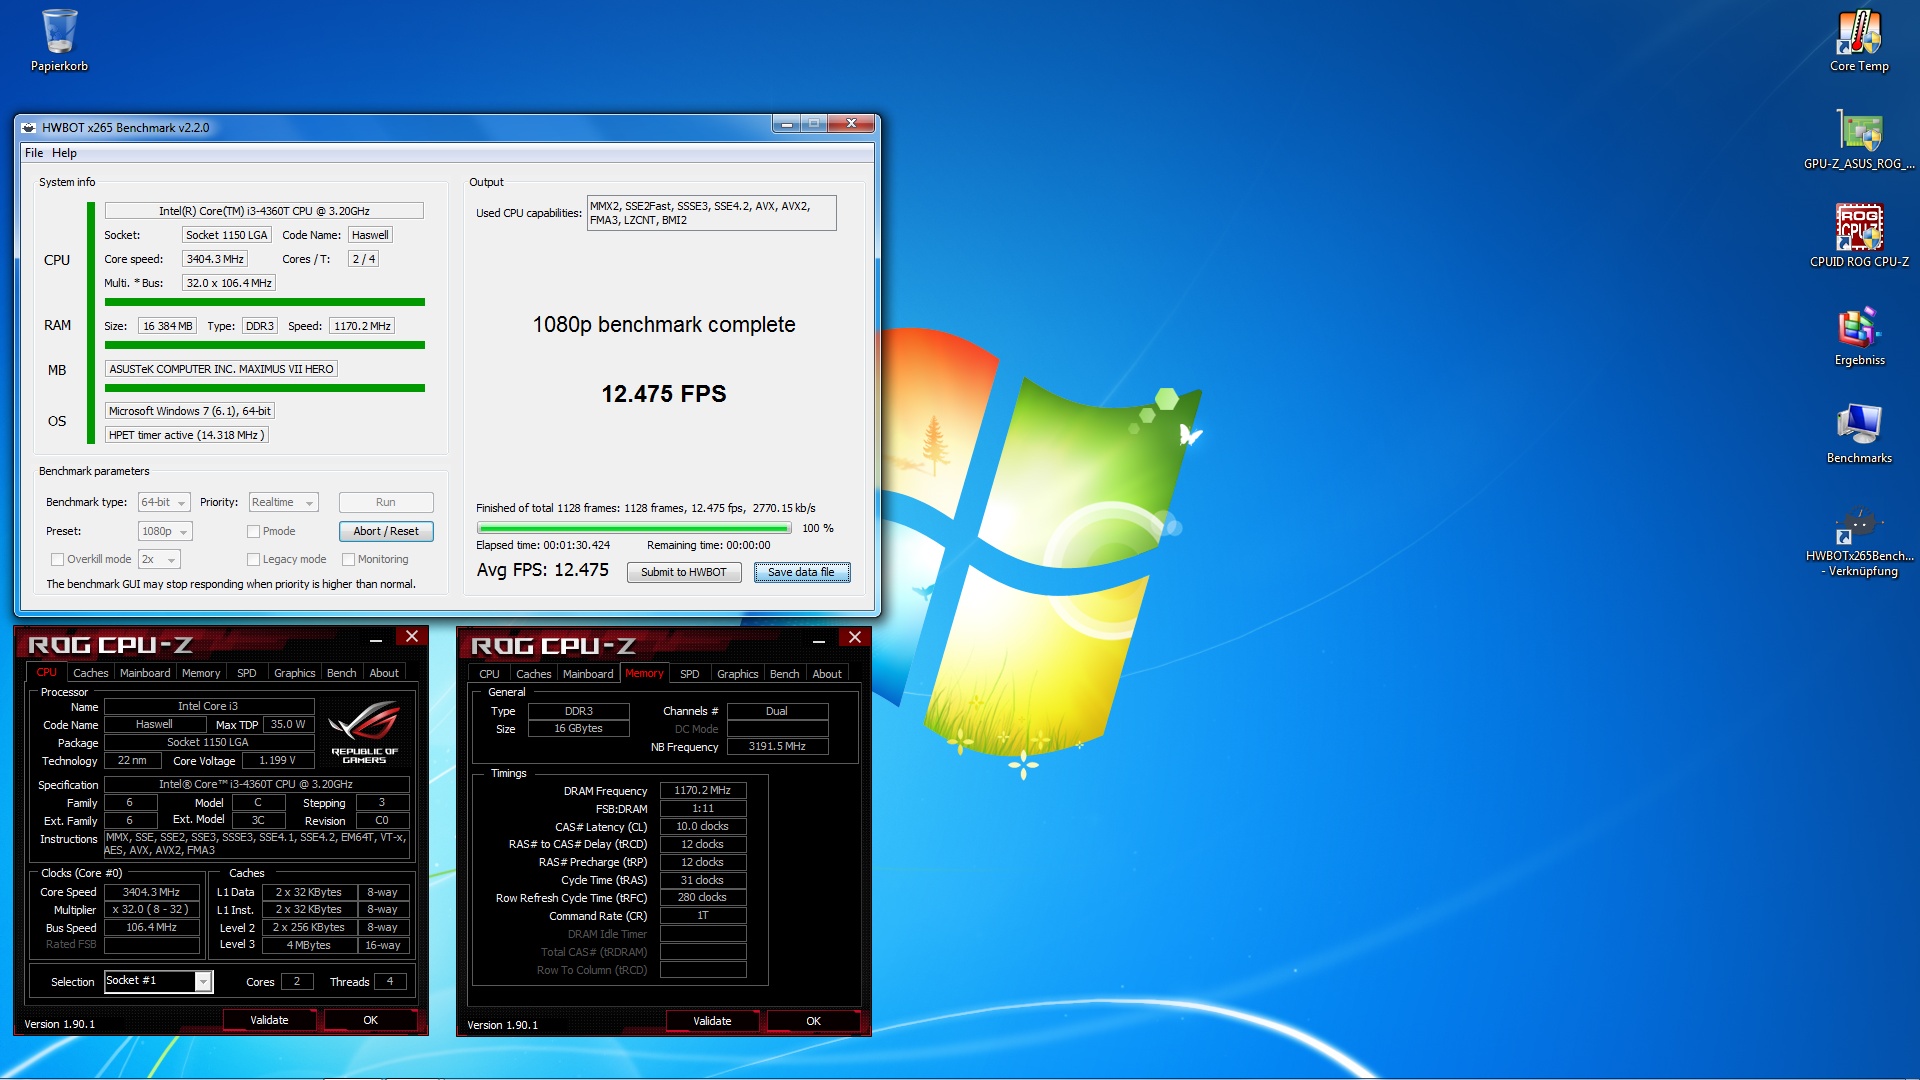This screenshot has width=1920, height=1080.
Task: Click the NB Frequency 3191.5 MHz value
Action: [x=777, y=746]
